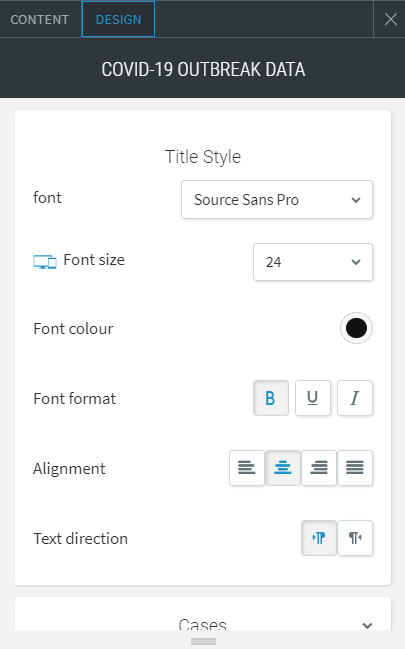Justify the title text
This screenshot has height=649, width=405.
coord(355,468)
